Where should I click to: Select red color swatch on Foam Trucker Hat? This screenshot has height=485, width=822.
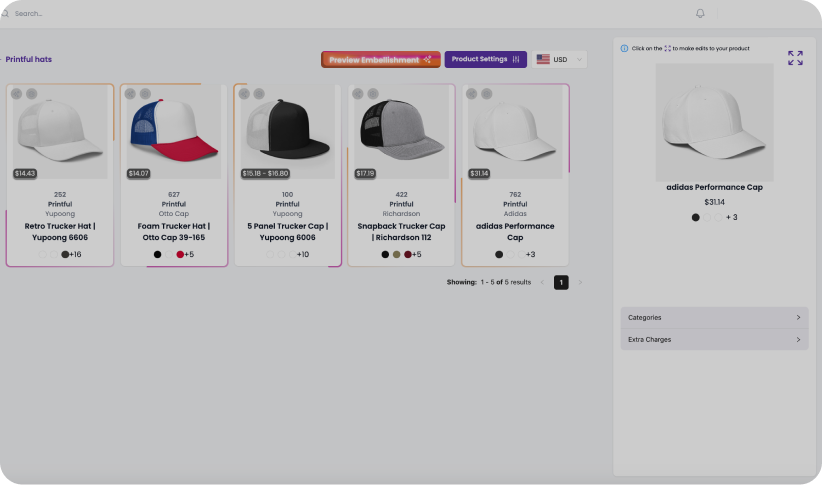coord(180,254)
